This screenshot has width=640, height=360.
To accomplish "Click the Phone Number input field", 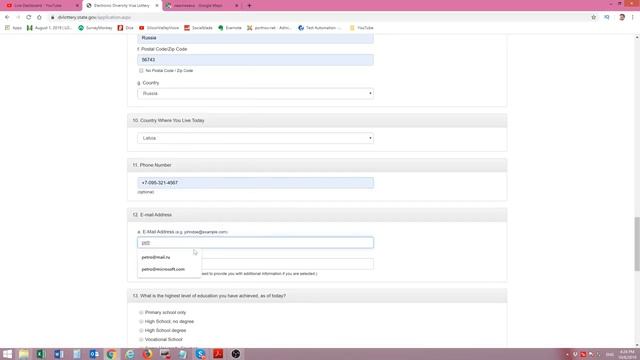I will pyautogui.click(x=256, y=182).
